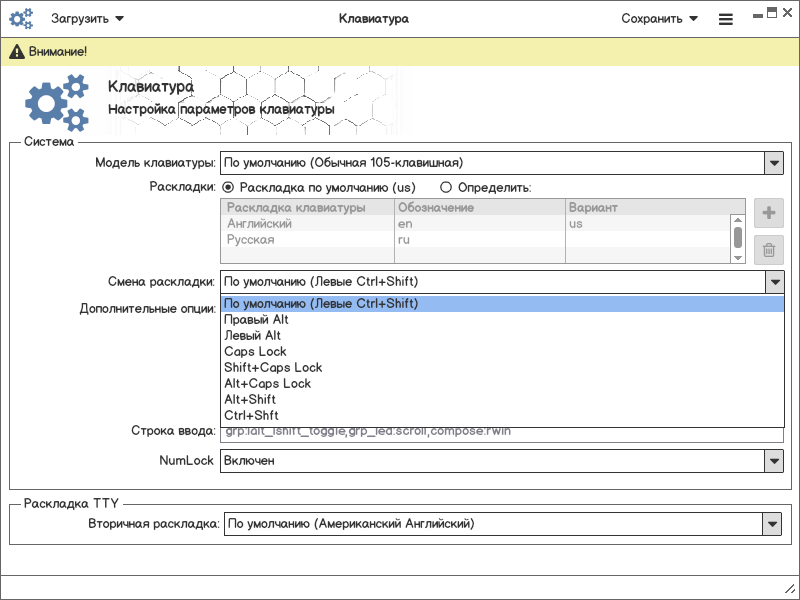Select 'Caps Lock' option in the list
The image size is (800, 600).
(x=255, y=352)
